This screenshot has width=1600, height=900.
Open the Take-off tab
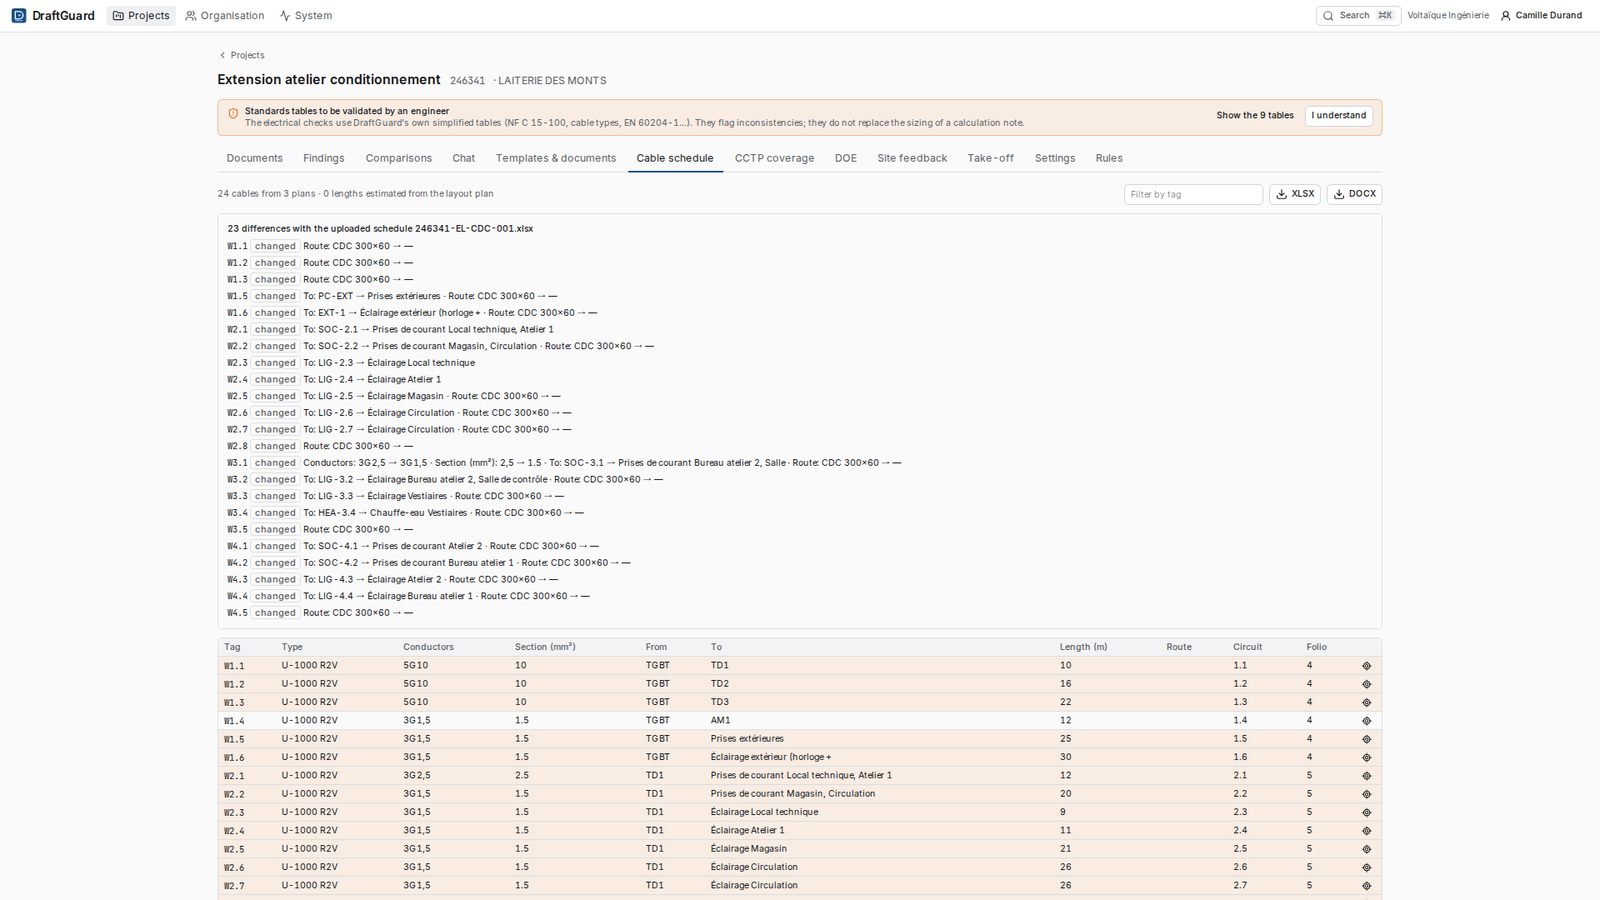(991, 158)
